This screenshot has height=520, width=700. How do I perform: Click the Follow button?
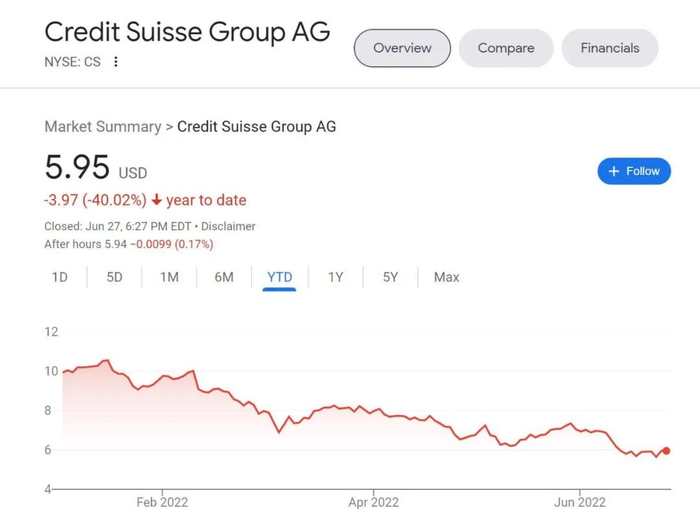click(x=634, y=171)
